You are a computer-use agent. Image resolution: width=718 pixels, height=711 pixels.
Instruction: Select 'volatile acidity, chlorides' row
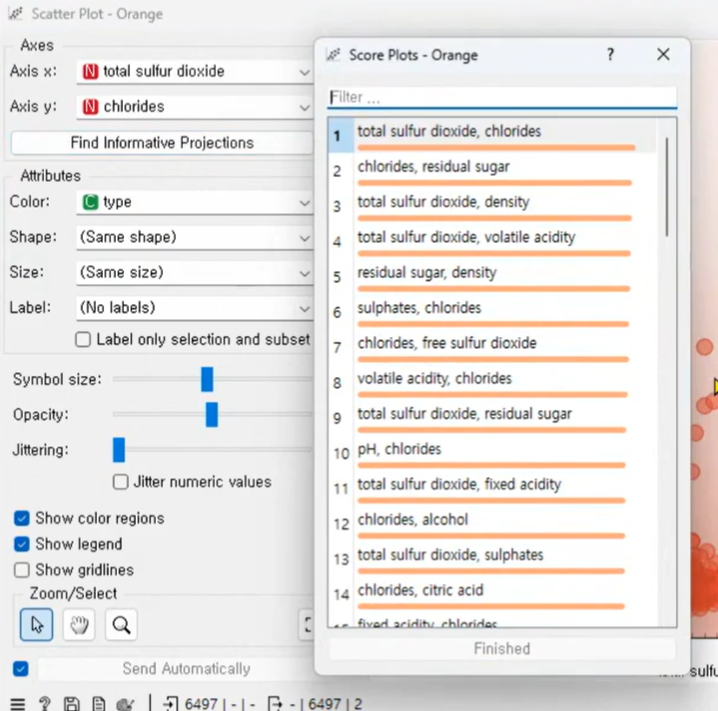point(492,382)
